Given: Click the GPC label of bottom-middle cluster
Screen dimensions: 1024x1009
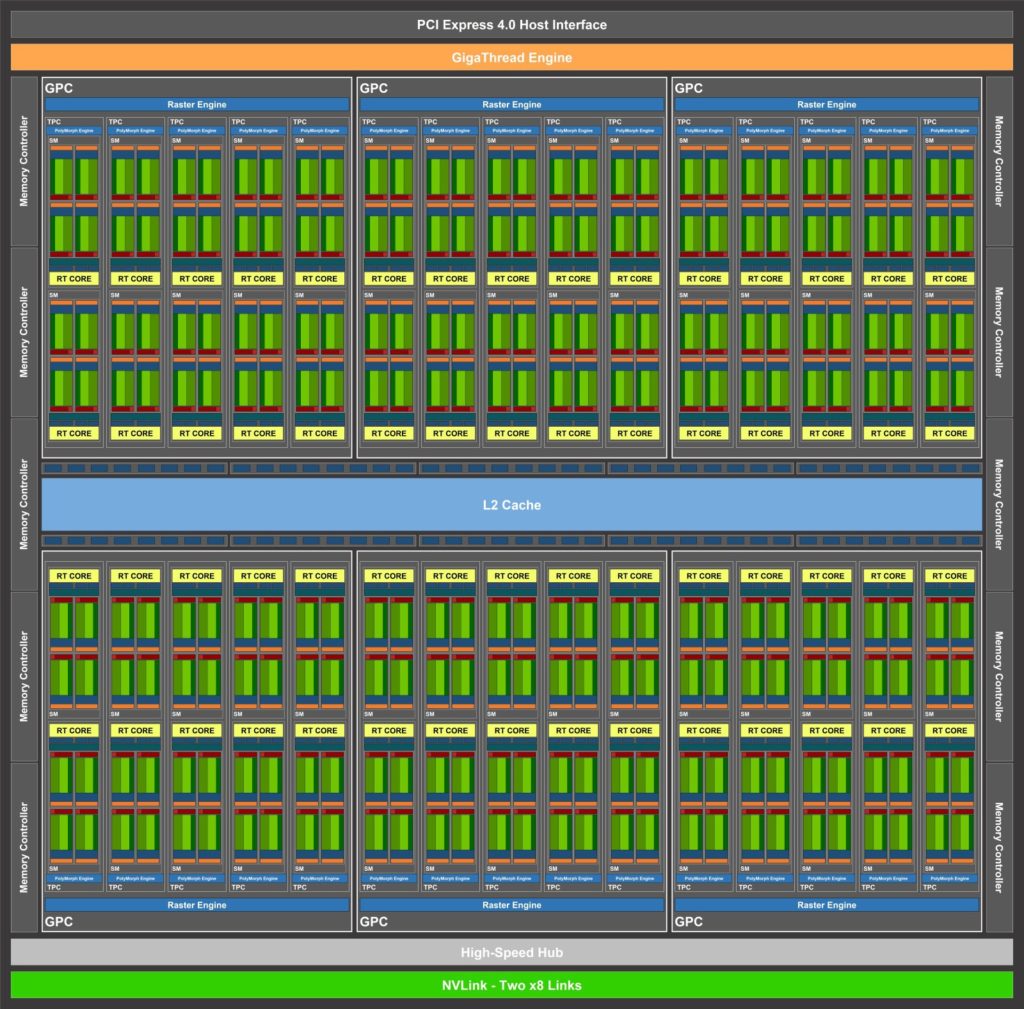Looking at the screenshot, I should click(374, 921).
